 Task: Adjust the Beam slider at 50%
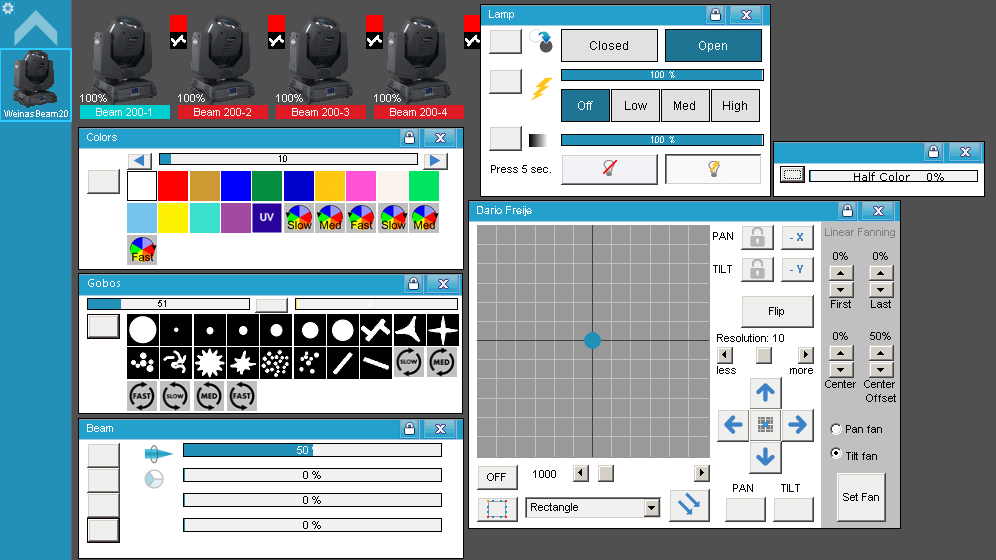coord(312,450)
